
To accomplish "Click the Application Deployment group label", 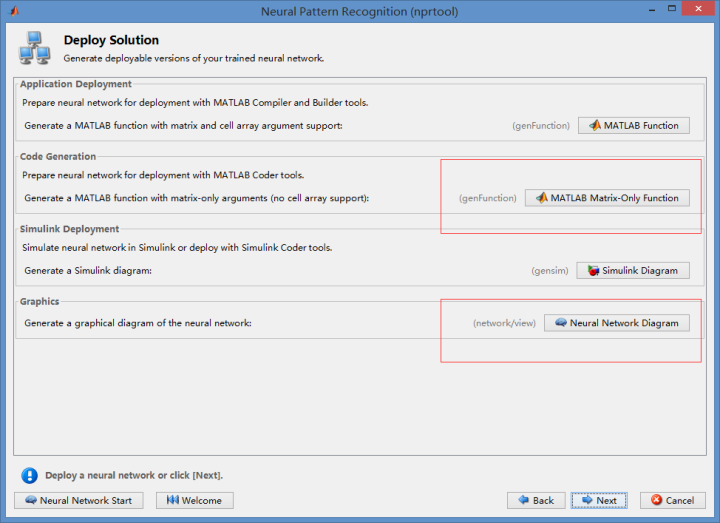I will point(76,84).
